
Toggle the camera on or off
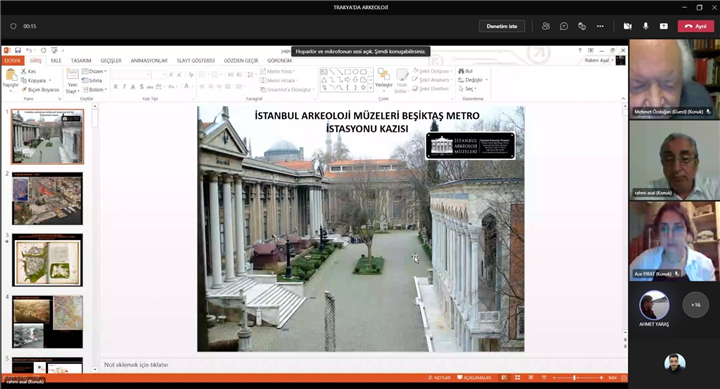627,26
